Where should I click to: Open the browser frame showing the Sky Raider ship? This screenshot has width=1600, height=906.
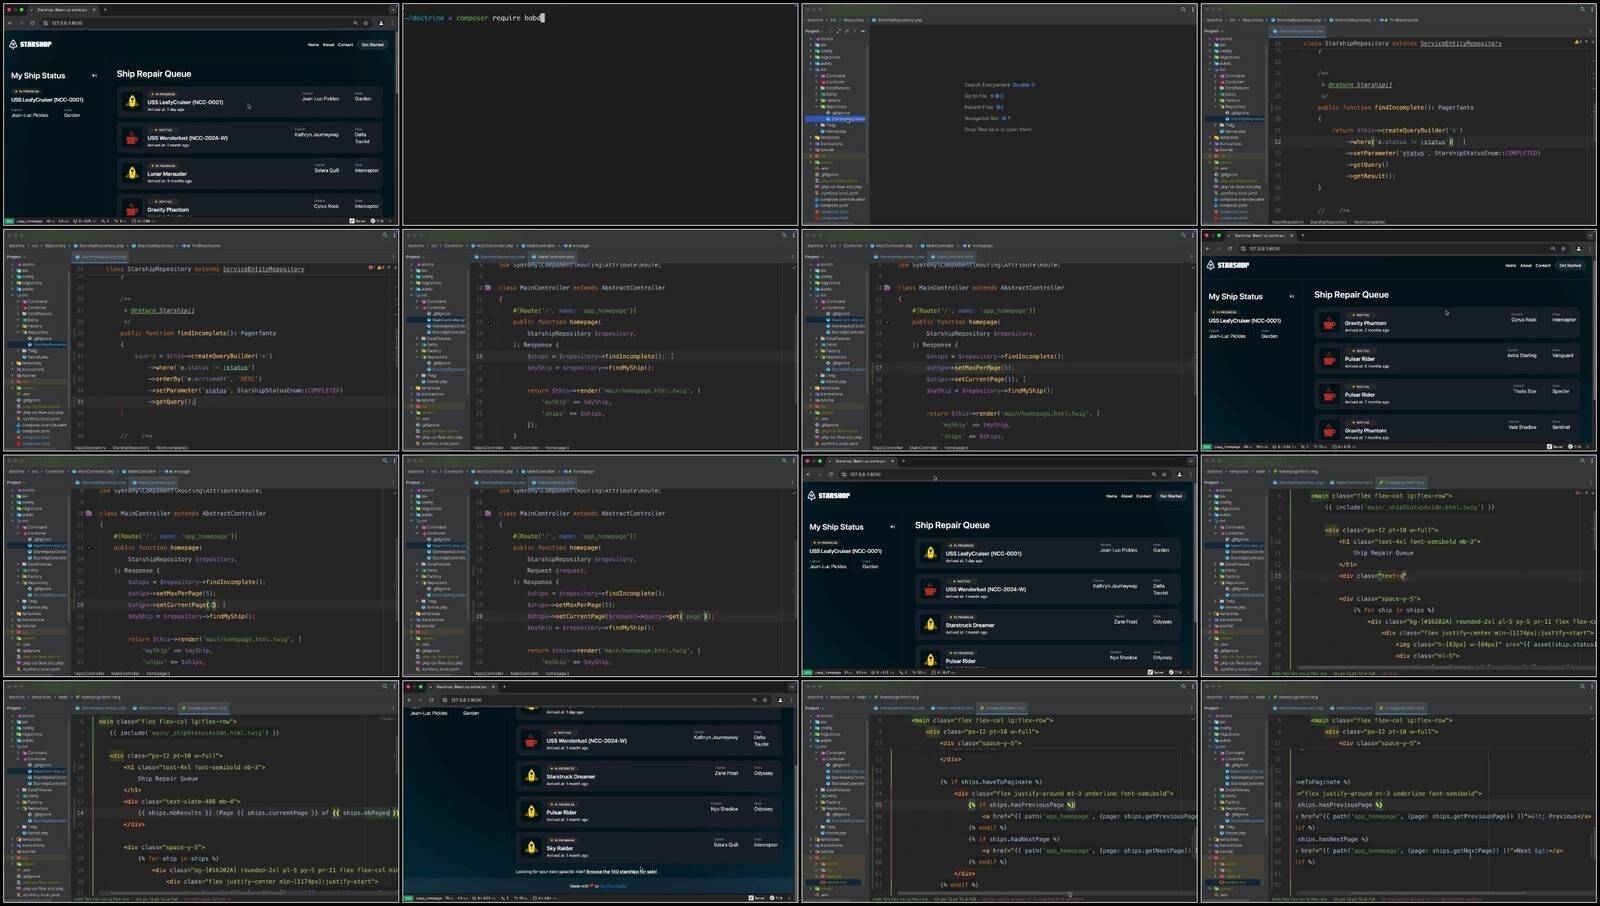pos(600,792)
